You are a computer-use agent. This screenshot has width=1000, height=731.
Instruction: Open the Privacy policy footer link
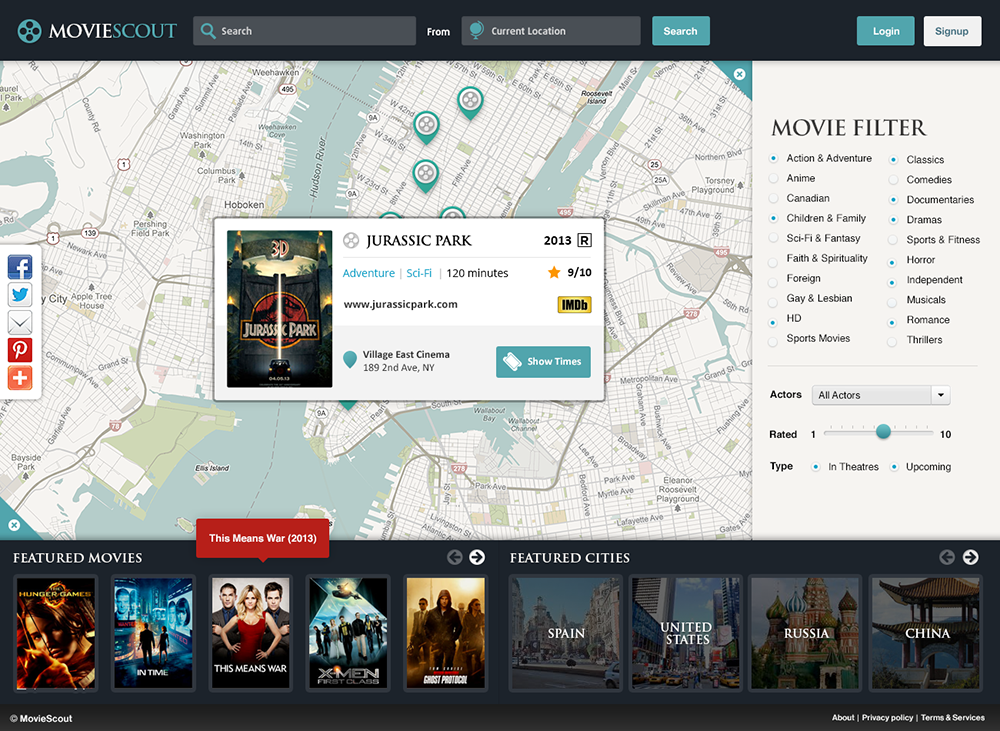pyautogui.click(x=887, y=718)
